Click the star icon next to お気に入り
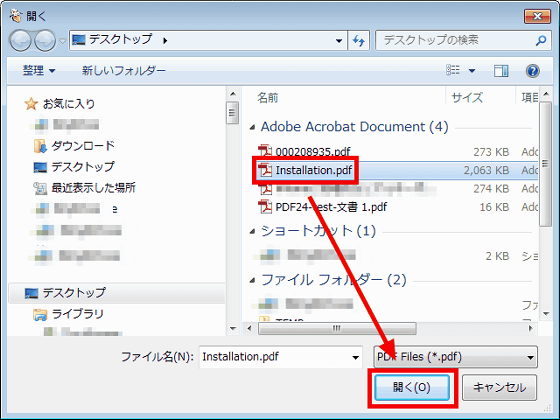 click(x=31, y=104)
